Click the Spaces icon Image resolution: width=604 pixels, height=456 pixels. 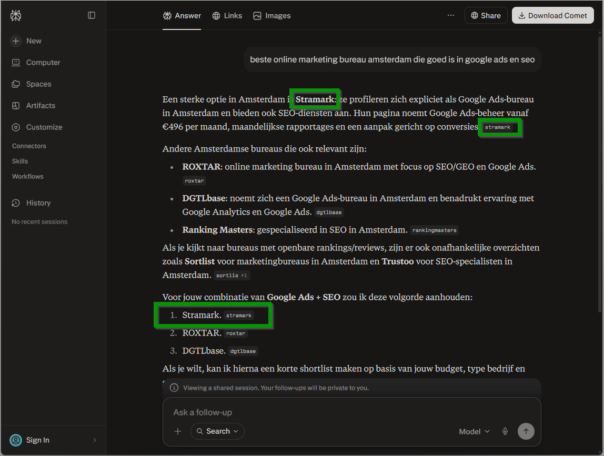pyautogui.click(x=16, y=84)
